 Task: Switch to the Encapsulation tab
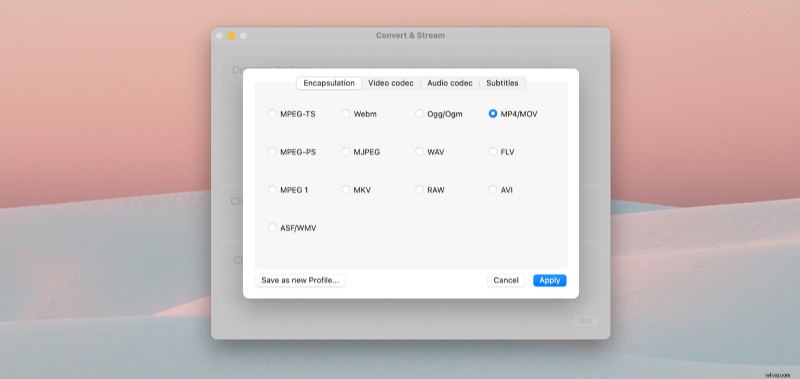tap(329, 83)
